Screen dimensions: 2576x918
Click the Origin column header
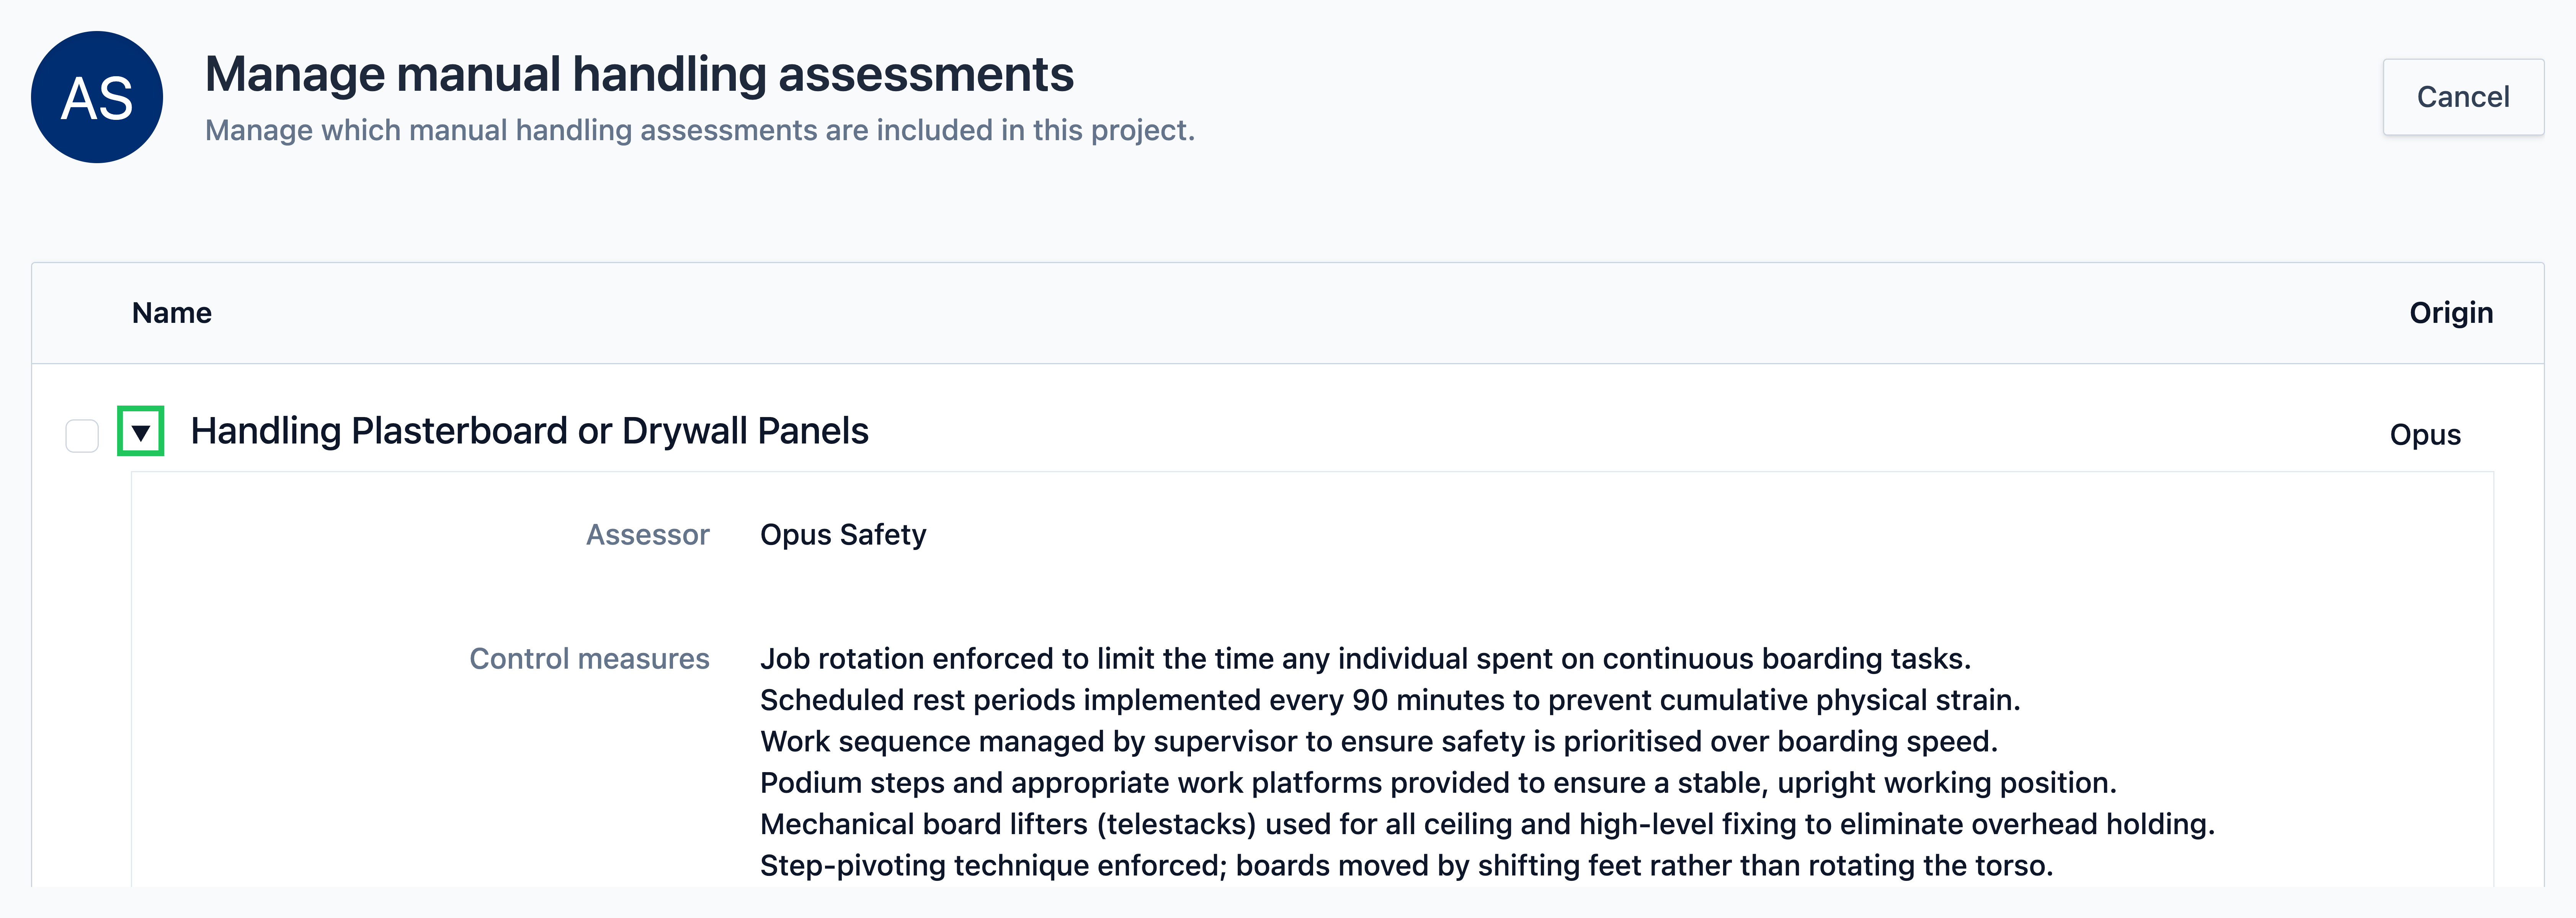(x=2451, y=313)
